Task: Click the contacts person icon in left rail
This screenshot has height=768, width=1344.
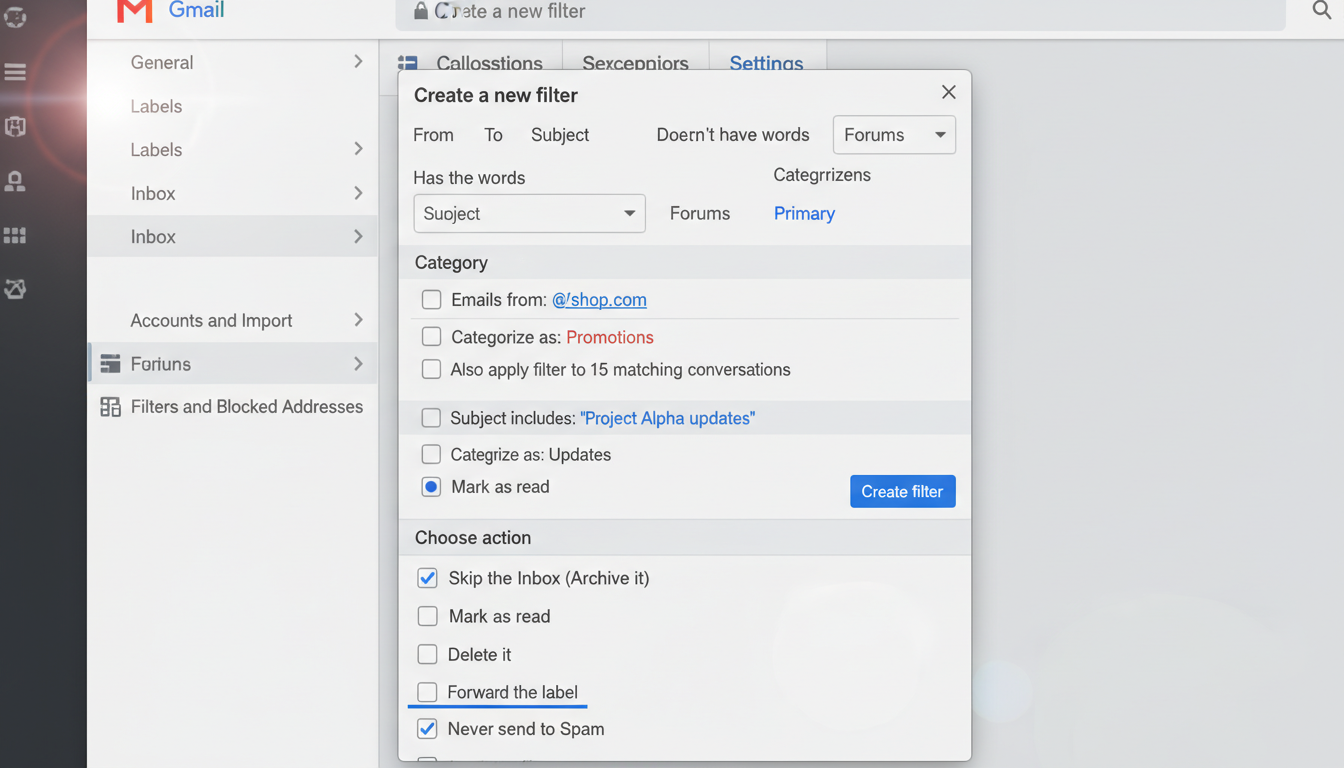Action: pyautogui.click(x=15, y=181)
